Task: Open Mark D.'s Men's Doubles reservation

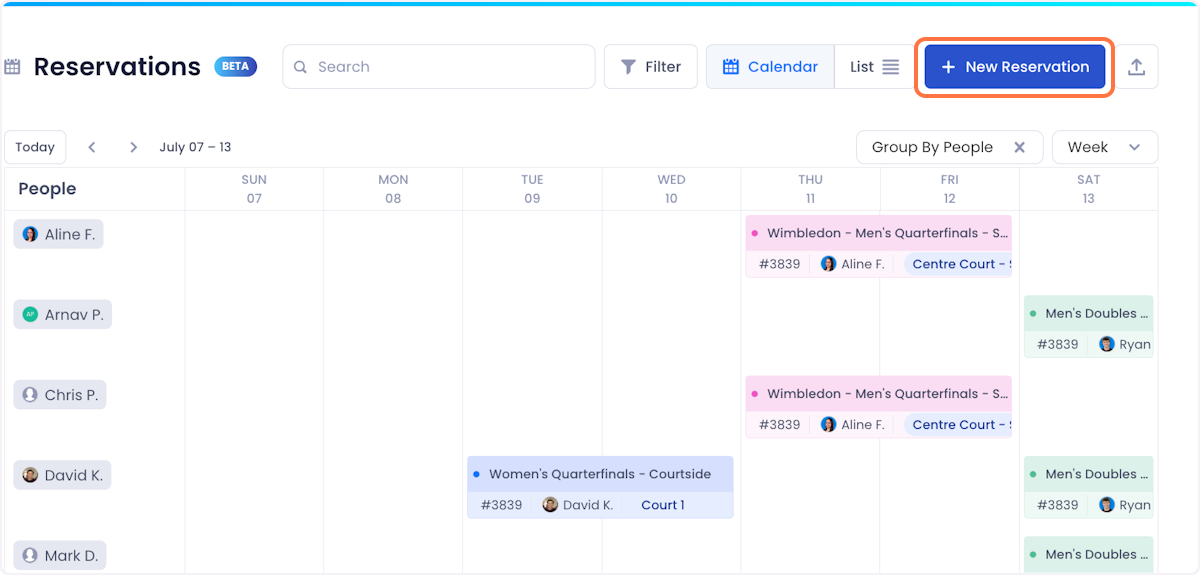Action: tap(1089, 554)
